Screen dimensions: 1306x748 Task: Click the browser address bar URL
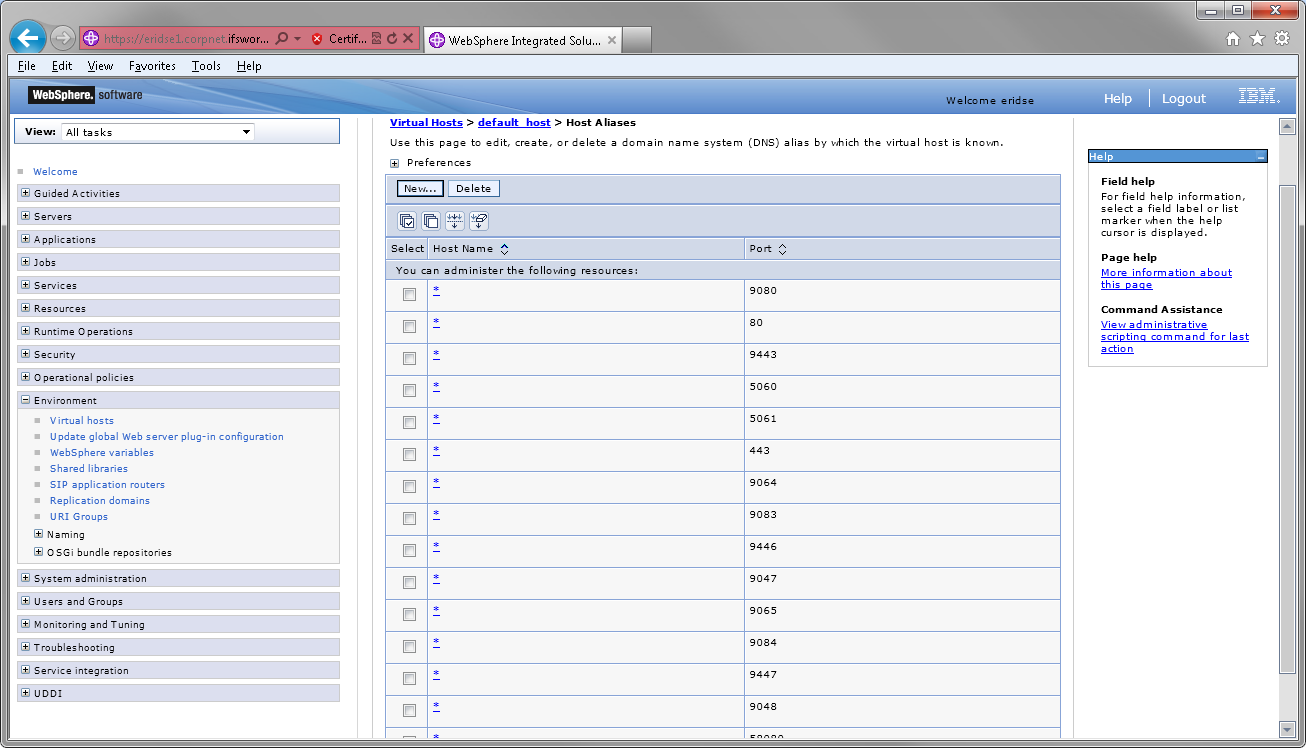click(186, 39)
